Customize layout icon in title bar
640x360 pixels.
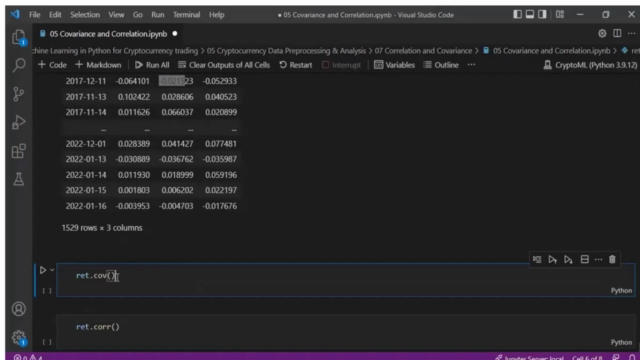[x=560, y=14]
